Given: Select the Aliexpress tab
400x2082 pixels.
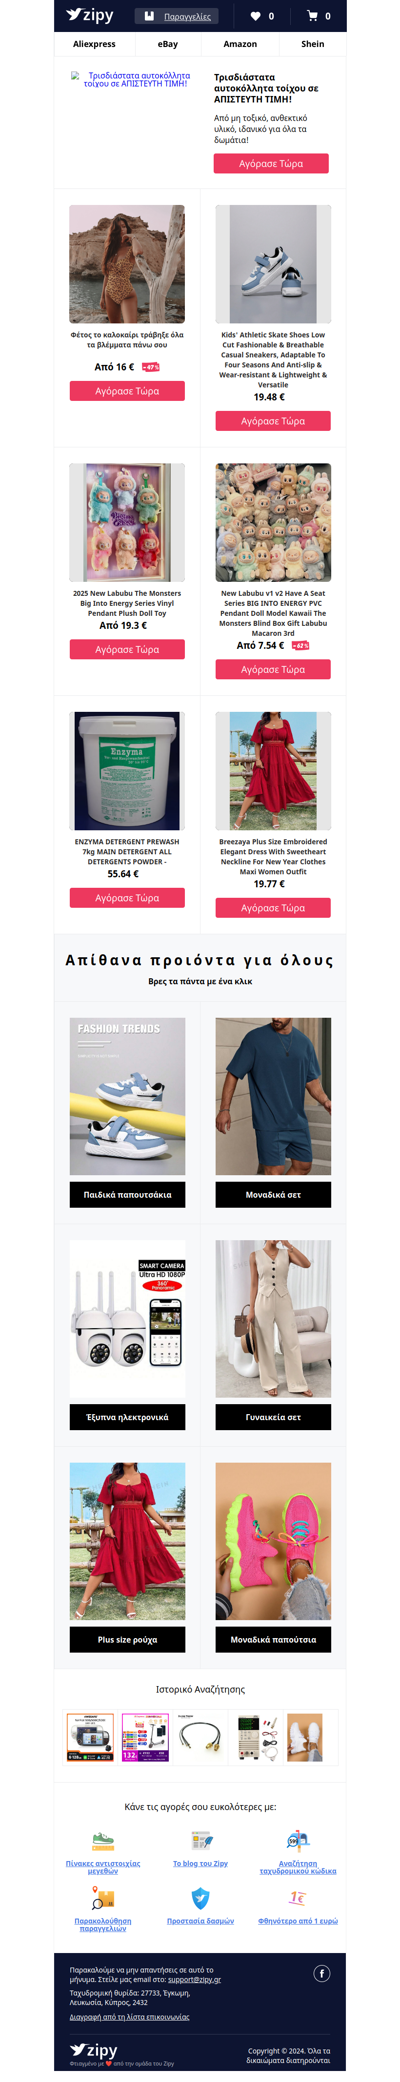Looking at the screenshot, I should coord(94,44).
